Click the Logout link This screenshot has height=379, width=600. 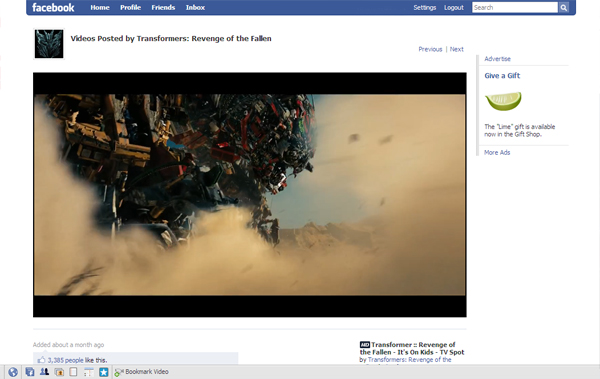point(454,7)
